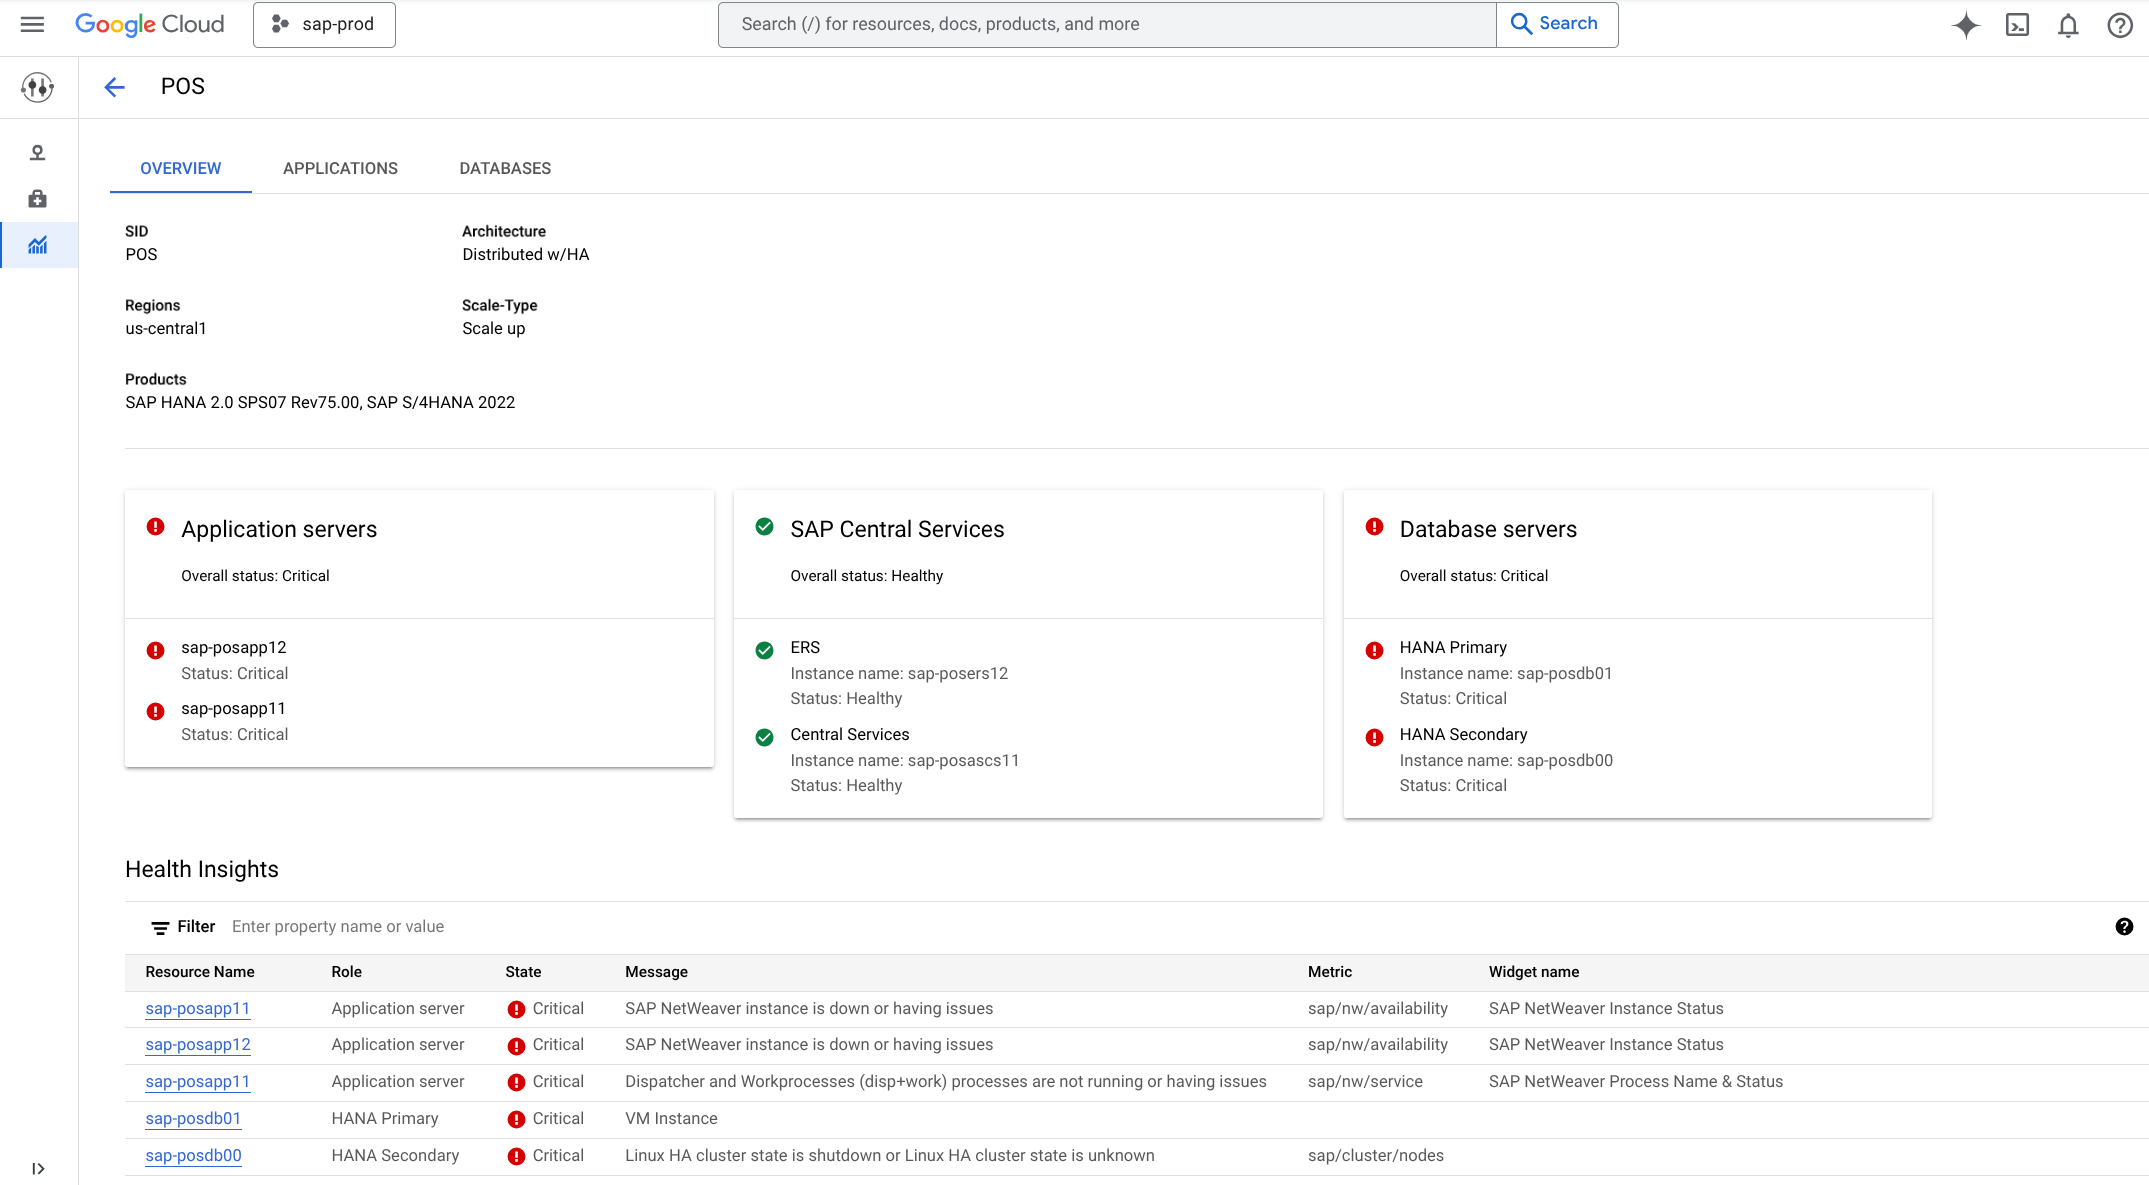Click healthy check icon beside Central Services

765,737
